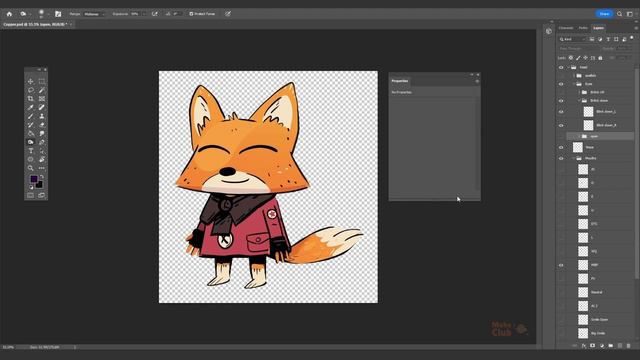
Task: Delete the layer with the trash icon
Action: coord(629,346)
